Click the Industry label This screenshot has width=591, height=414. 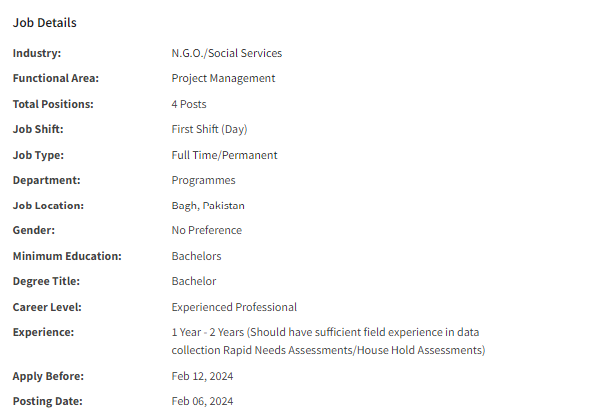click(x=37, y=53)
